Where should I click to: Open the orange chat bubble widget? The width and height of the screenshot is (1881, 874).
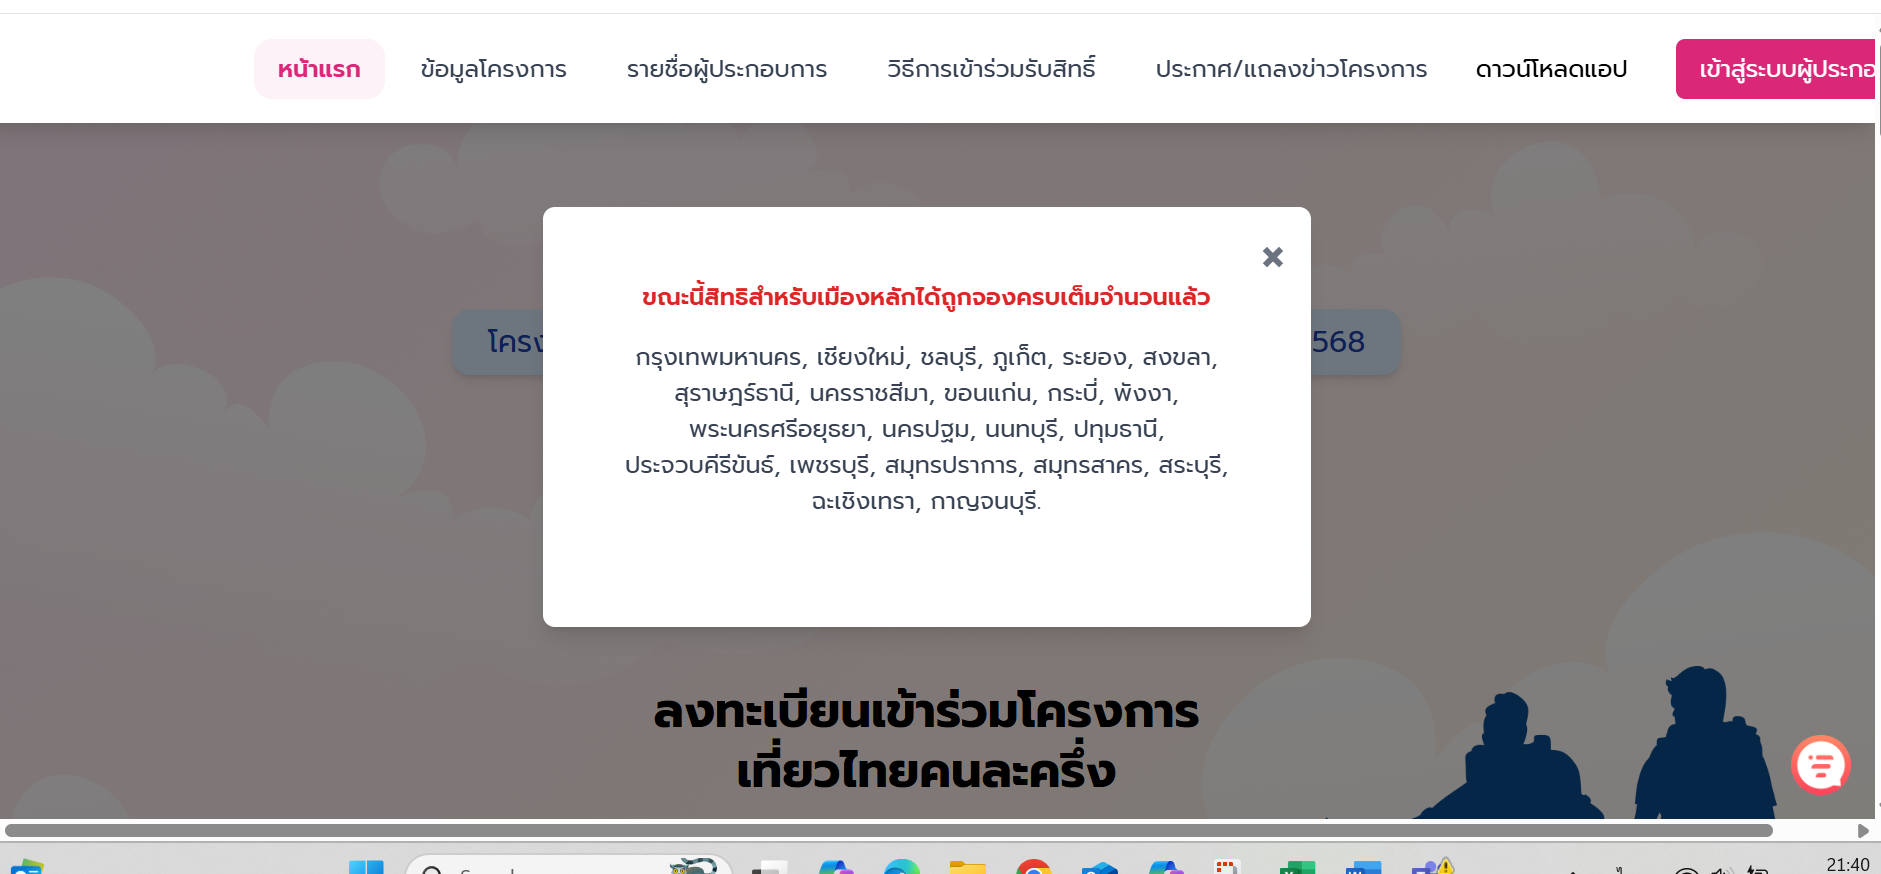(x=1820, y=765)
